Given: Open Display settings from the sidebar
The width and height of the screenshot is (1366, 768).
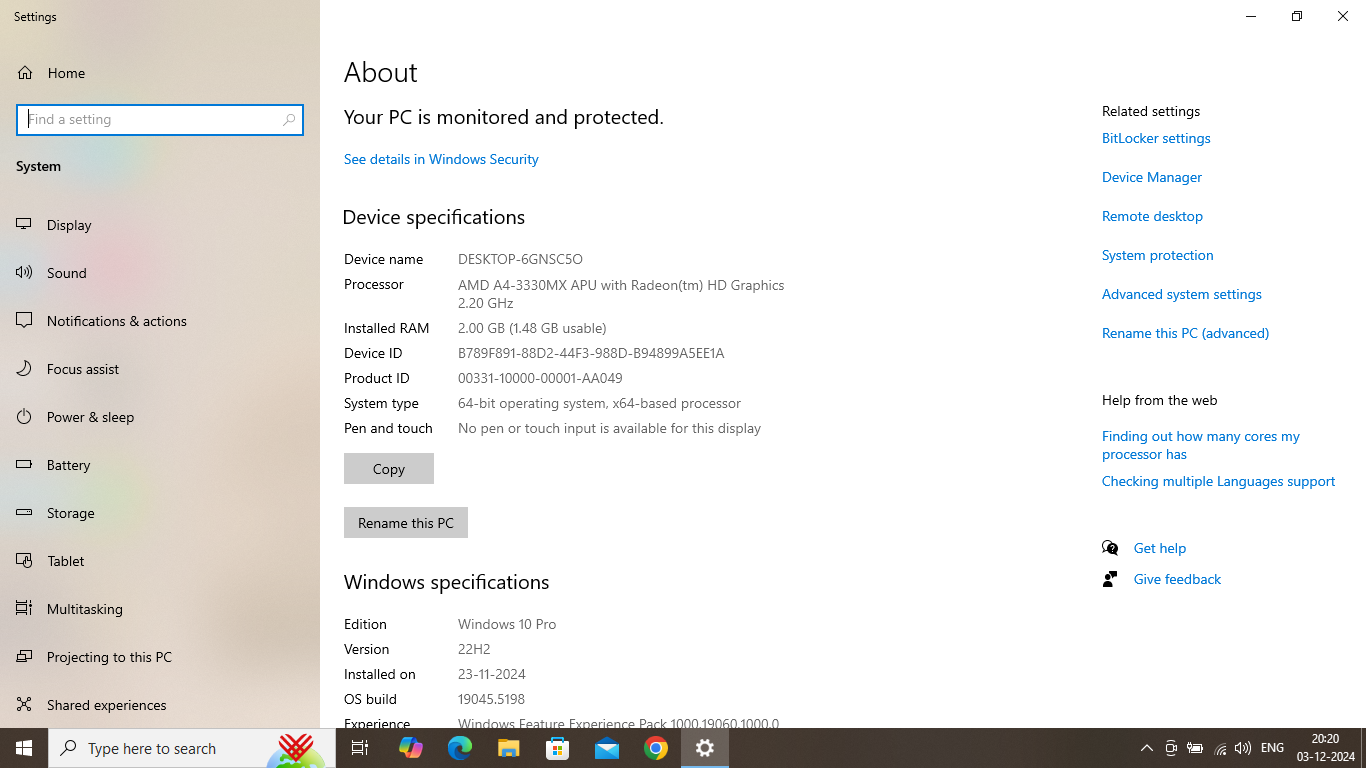Looking at the screenshot, I should coord(69,225).
